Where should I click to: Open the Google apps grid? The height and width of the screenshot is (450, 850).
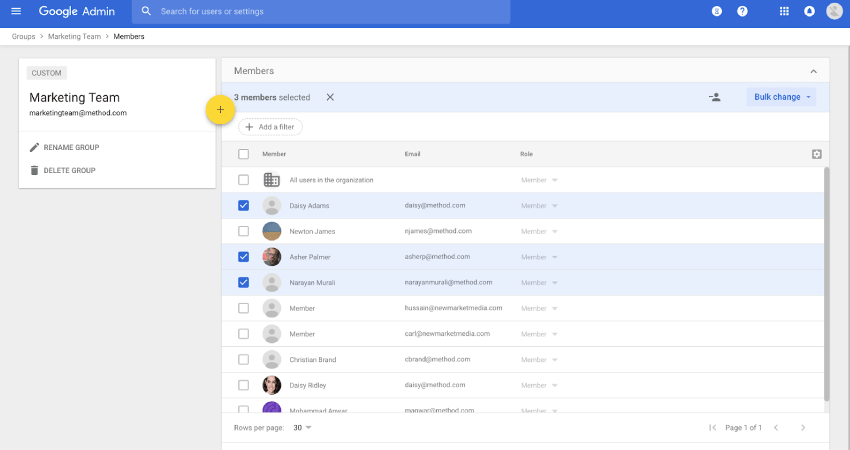click(x=784, y=11)
